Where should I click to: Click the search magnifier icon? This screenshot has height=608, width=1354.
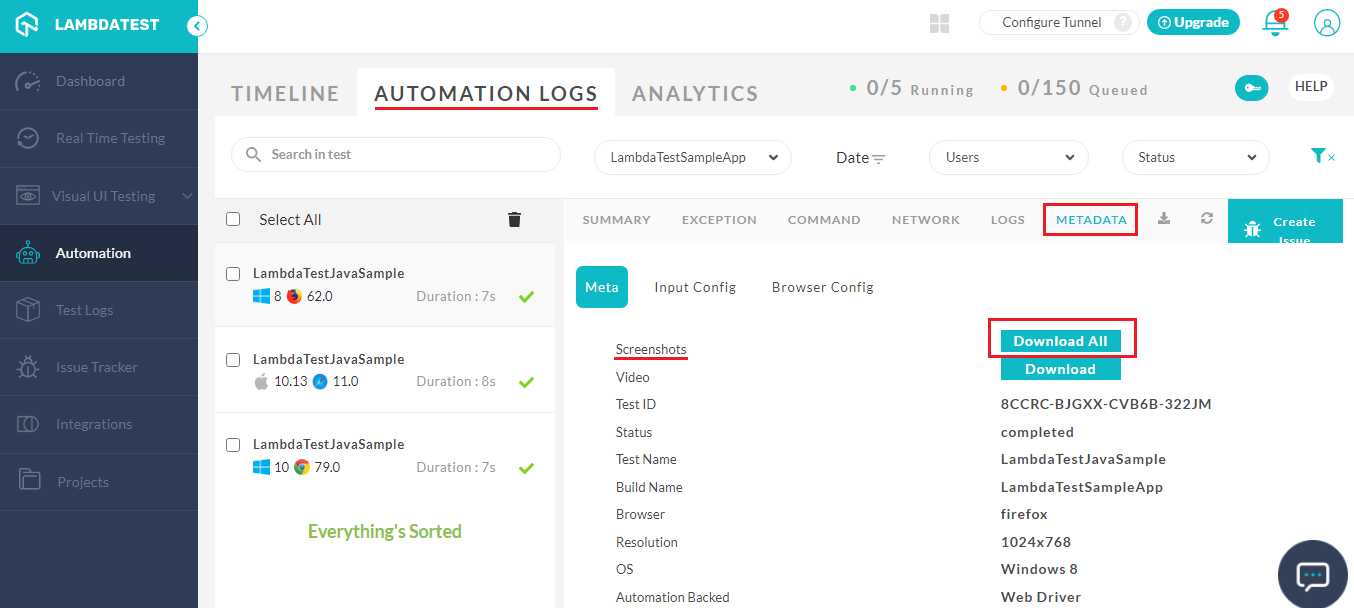coord(254,155)
